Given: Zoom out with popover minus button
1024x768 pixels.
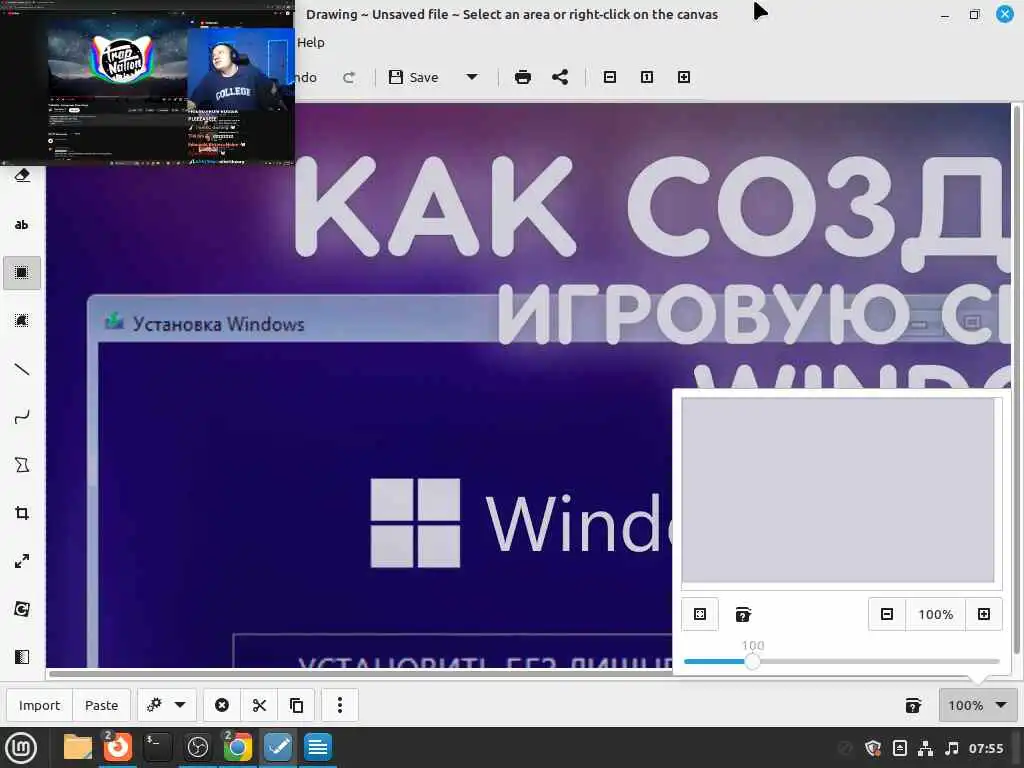Looking at the screenshot, I should tap(887, 615).
